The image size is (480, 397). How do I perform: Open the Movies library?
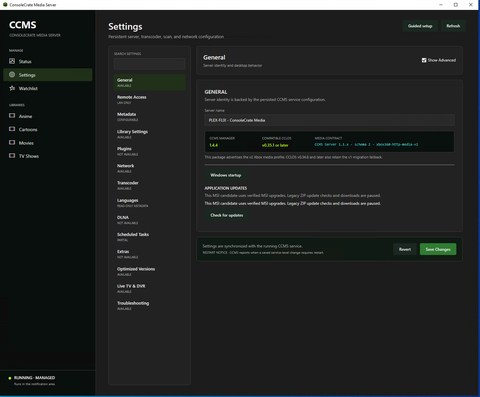coord(48,143)
